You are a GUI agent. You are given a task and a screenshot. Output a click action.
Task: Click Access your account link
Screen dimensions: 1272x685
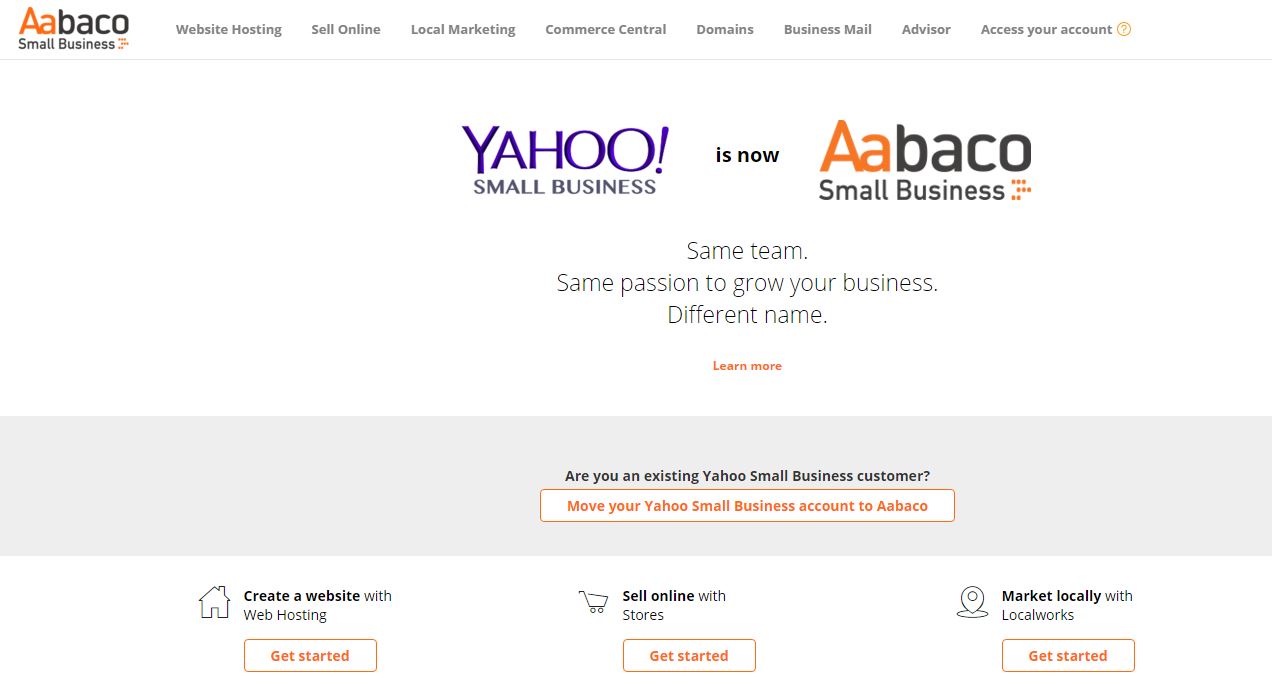point(1046,29)
